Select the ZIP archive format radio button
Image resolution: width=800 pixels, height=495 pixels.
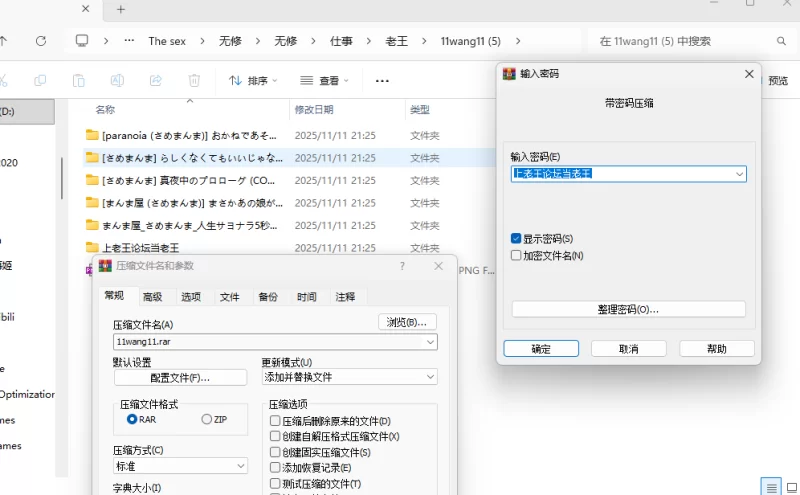(207, 419)
